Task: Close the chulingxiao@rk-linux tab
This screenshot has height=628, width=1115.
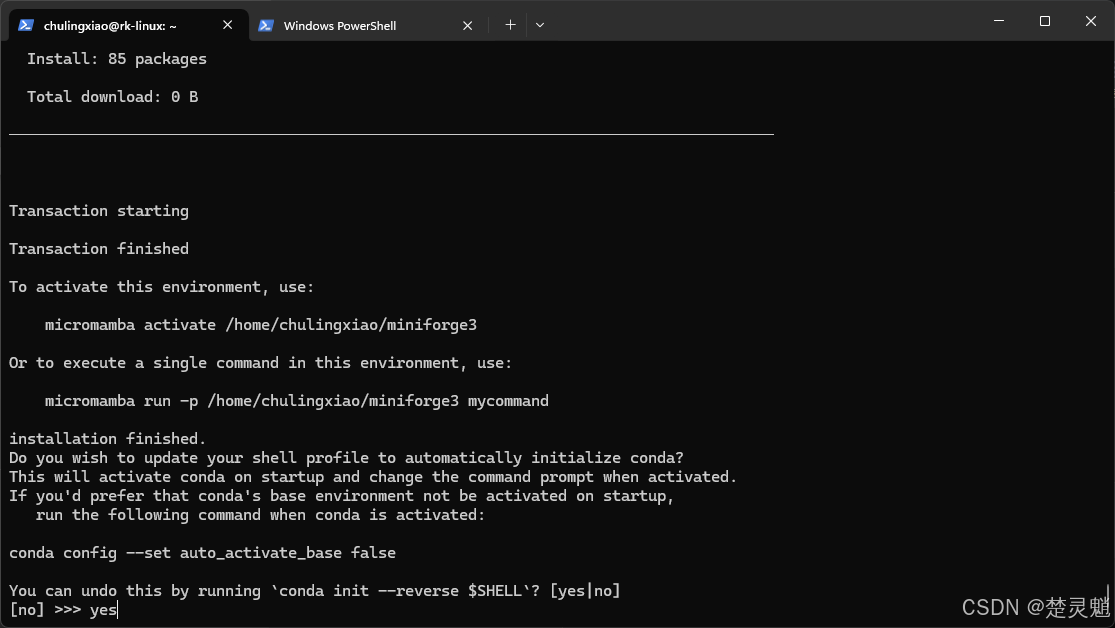Action: (x=228, y=25)
